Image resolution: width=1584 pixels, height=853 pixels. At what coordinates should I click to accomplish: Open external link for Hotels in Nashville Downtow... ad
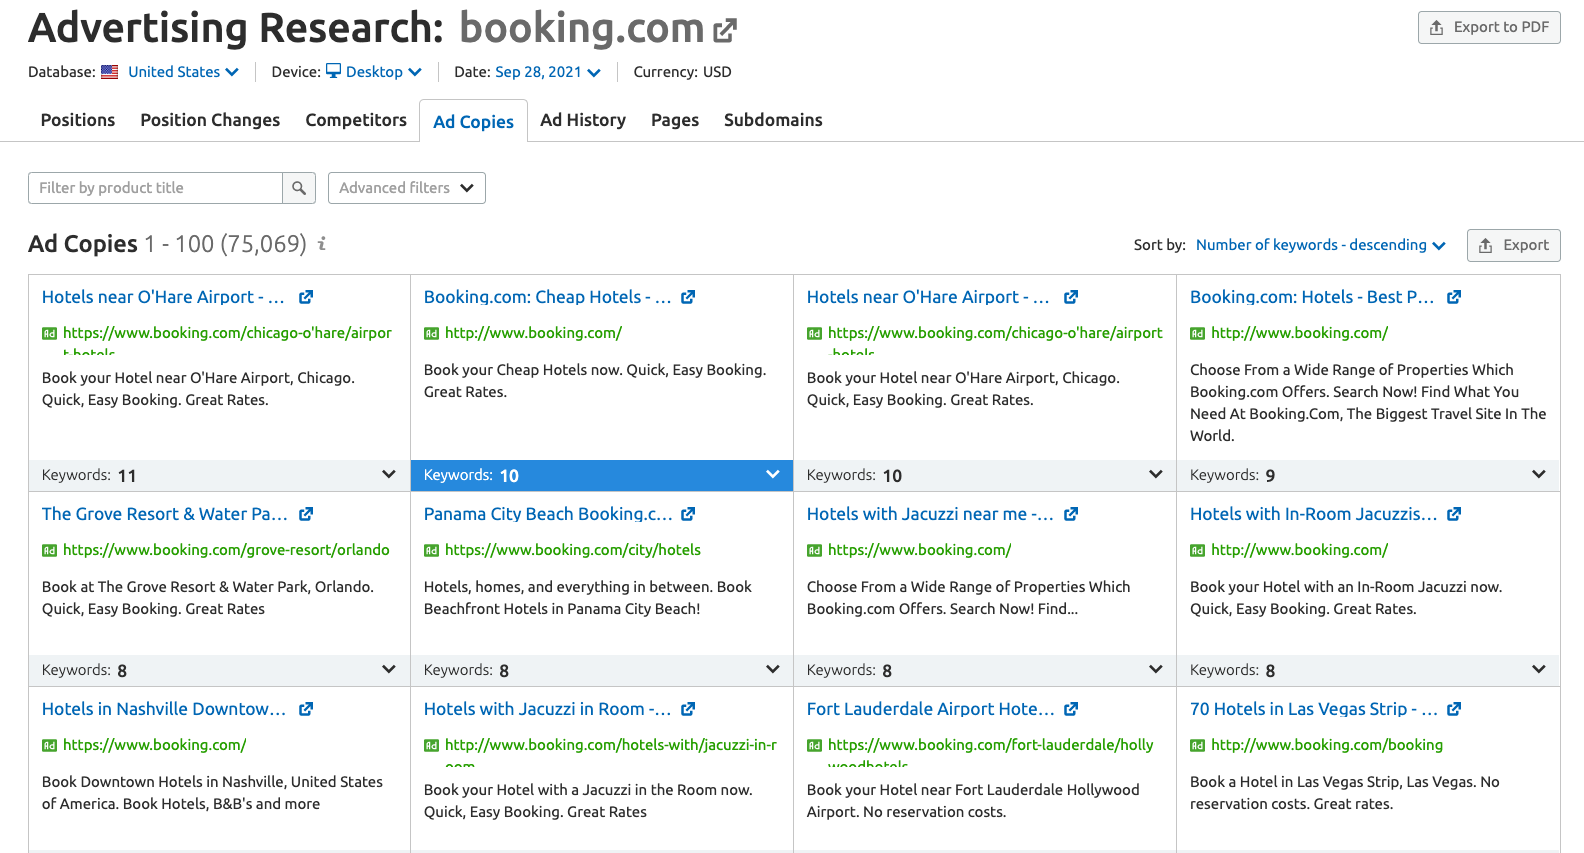click(306, 709)
